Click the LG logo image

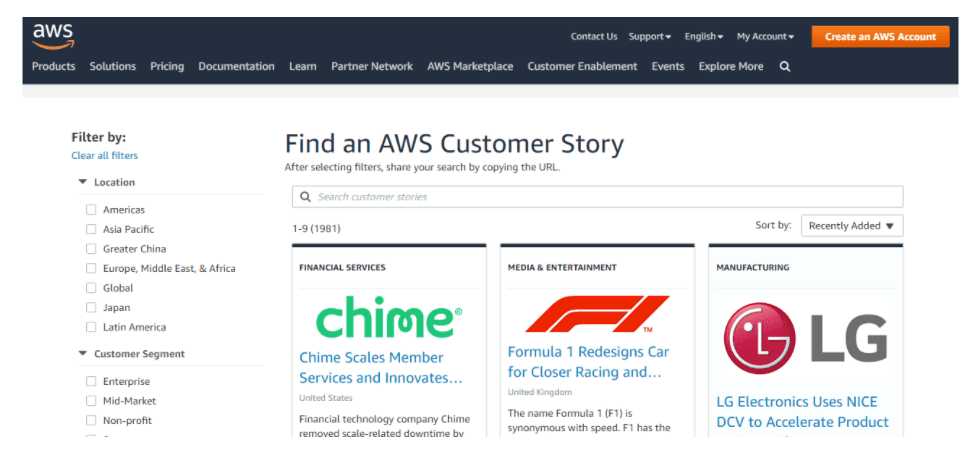pyautogui.click(x=806, y=338)
